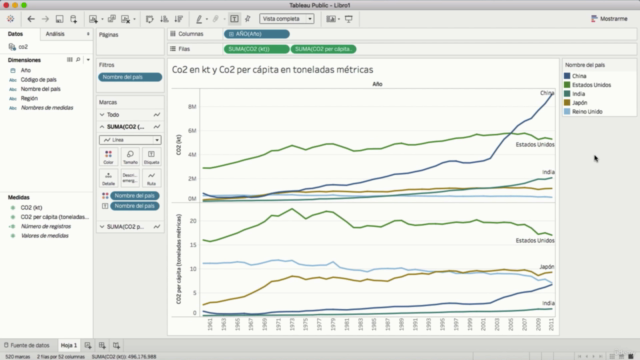Screen dimensions: 640x360
Task: Click the fix axes pin icon
Action: point(247,19)
